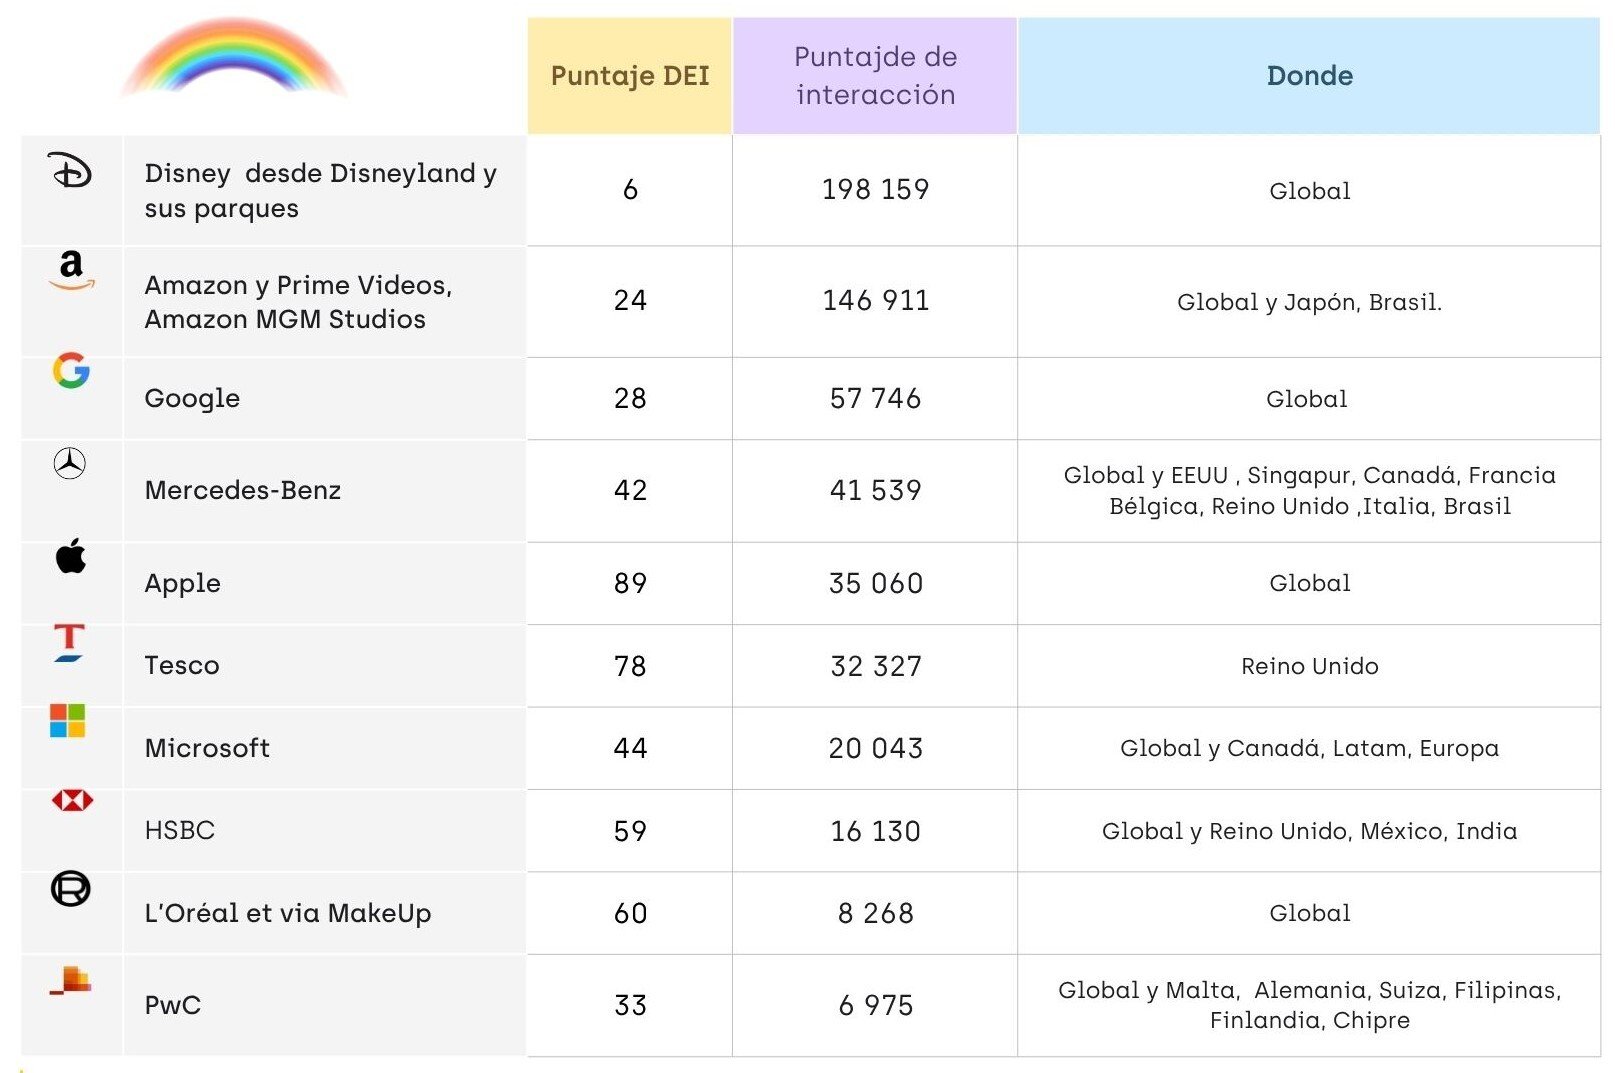Click interaction value 6 975
Image resolution: width=1615 pixels, height=1073 pixels.
point(875,1005)
